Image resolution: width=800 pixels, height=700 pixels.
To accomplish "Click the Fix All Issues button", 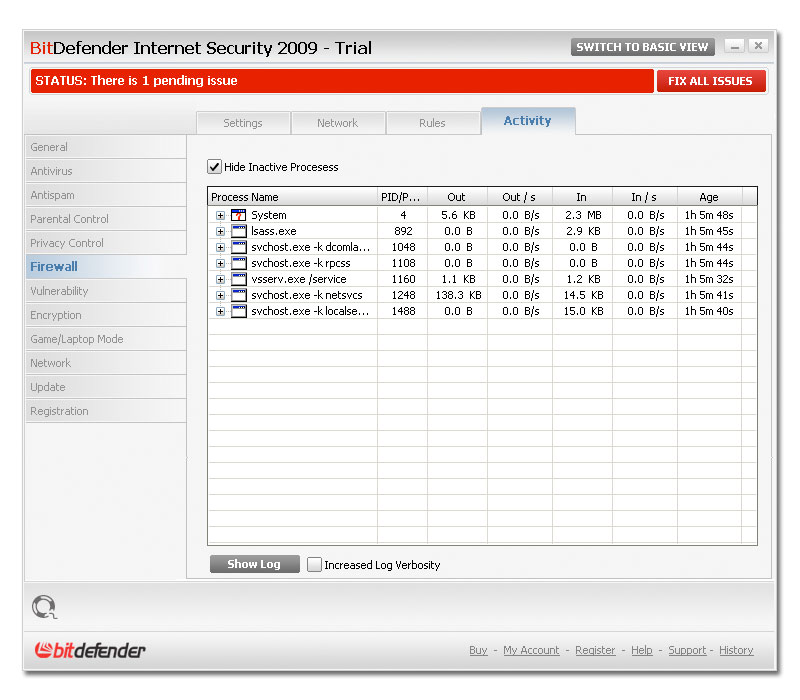I will [x=710, y=81].
